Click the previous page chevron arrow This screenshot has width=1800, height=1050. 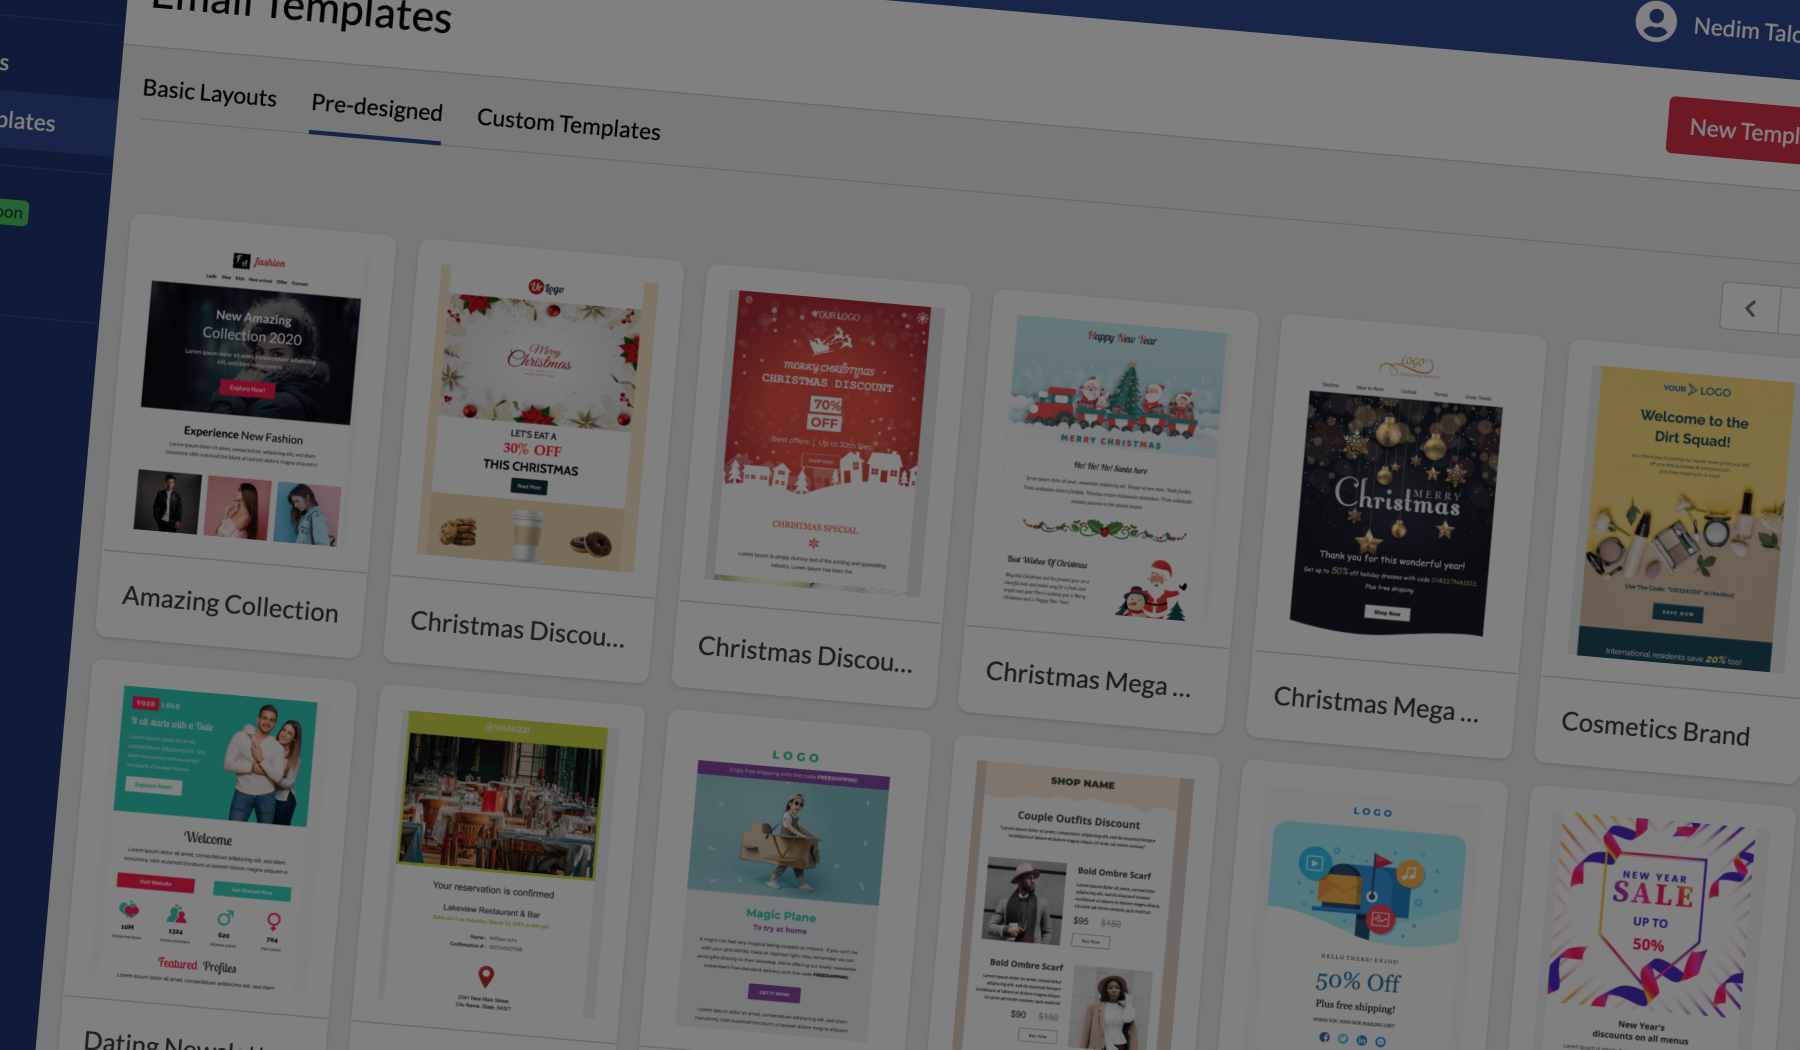pos(1750,308)
